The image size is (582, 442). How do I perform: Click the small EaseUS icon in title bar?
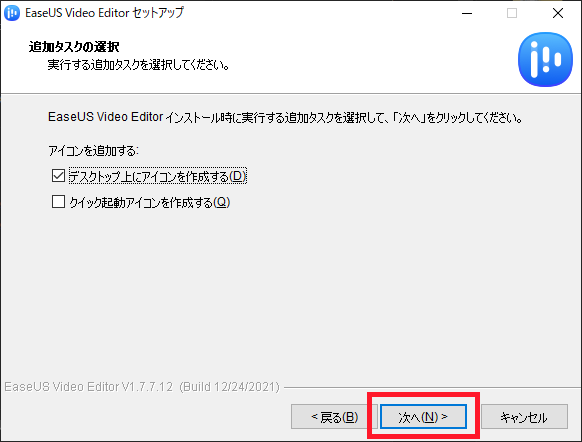click(x=12, y=13)
